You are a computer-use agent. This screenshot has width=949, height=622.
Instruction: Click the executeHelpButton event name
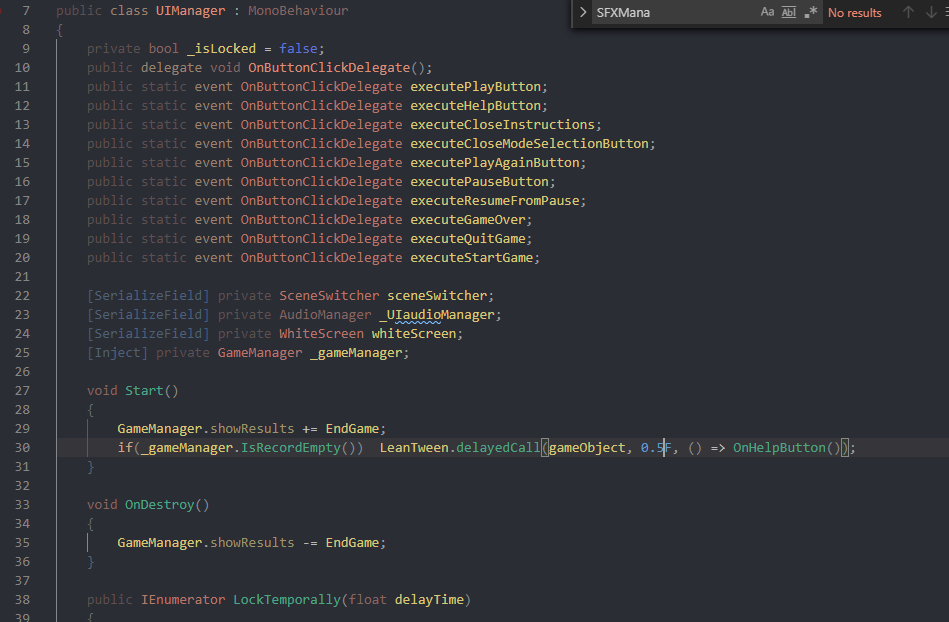(475, 105)
